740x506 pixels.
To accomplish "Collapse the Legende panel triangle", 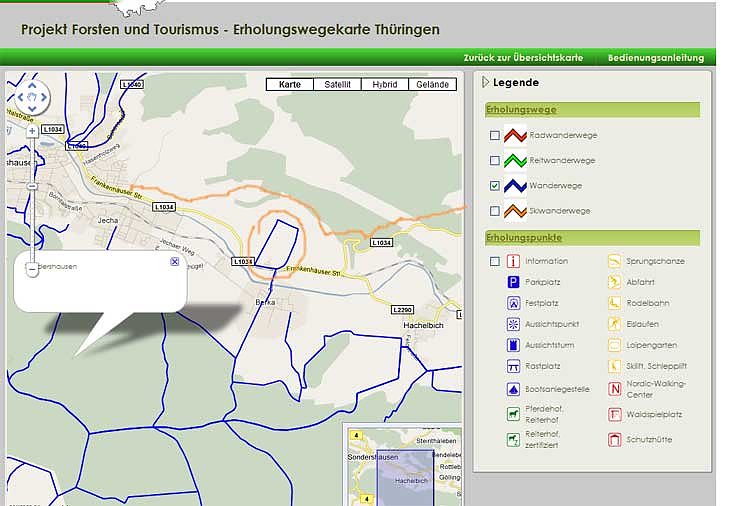I will point(486,83).
